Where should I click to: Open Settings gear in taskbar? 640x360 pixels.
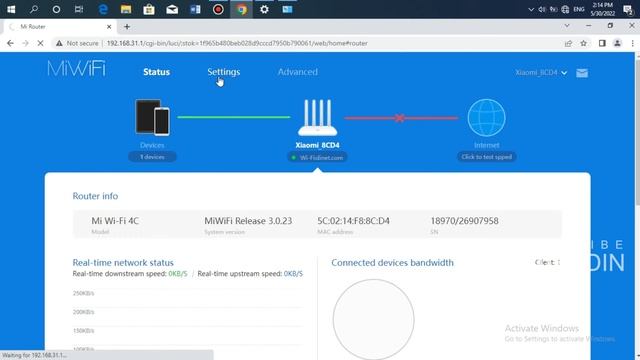click(x=264, y=9)
